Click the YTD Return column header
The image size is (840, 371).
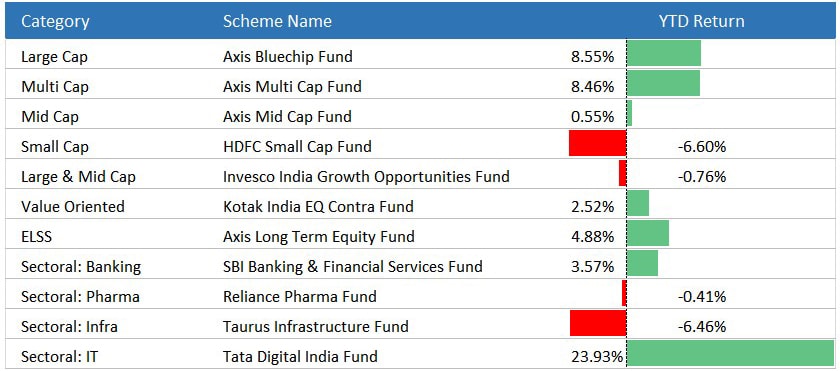coord(701,21)
